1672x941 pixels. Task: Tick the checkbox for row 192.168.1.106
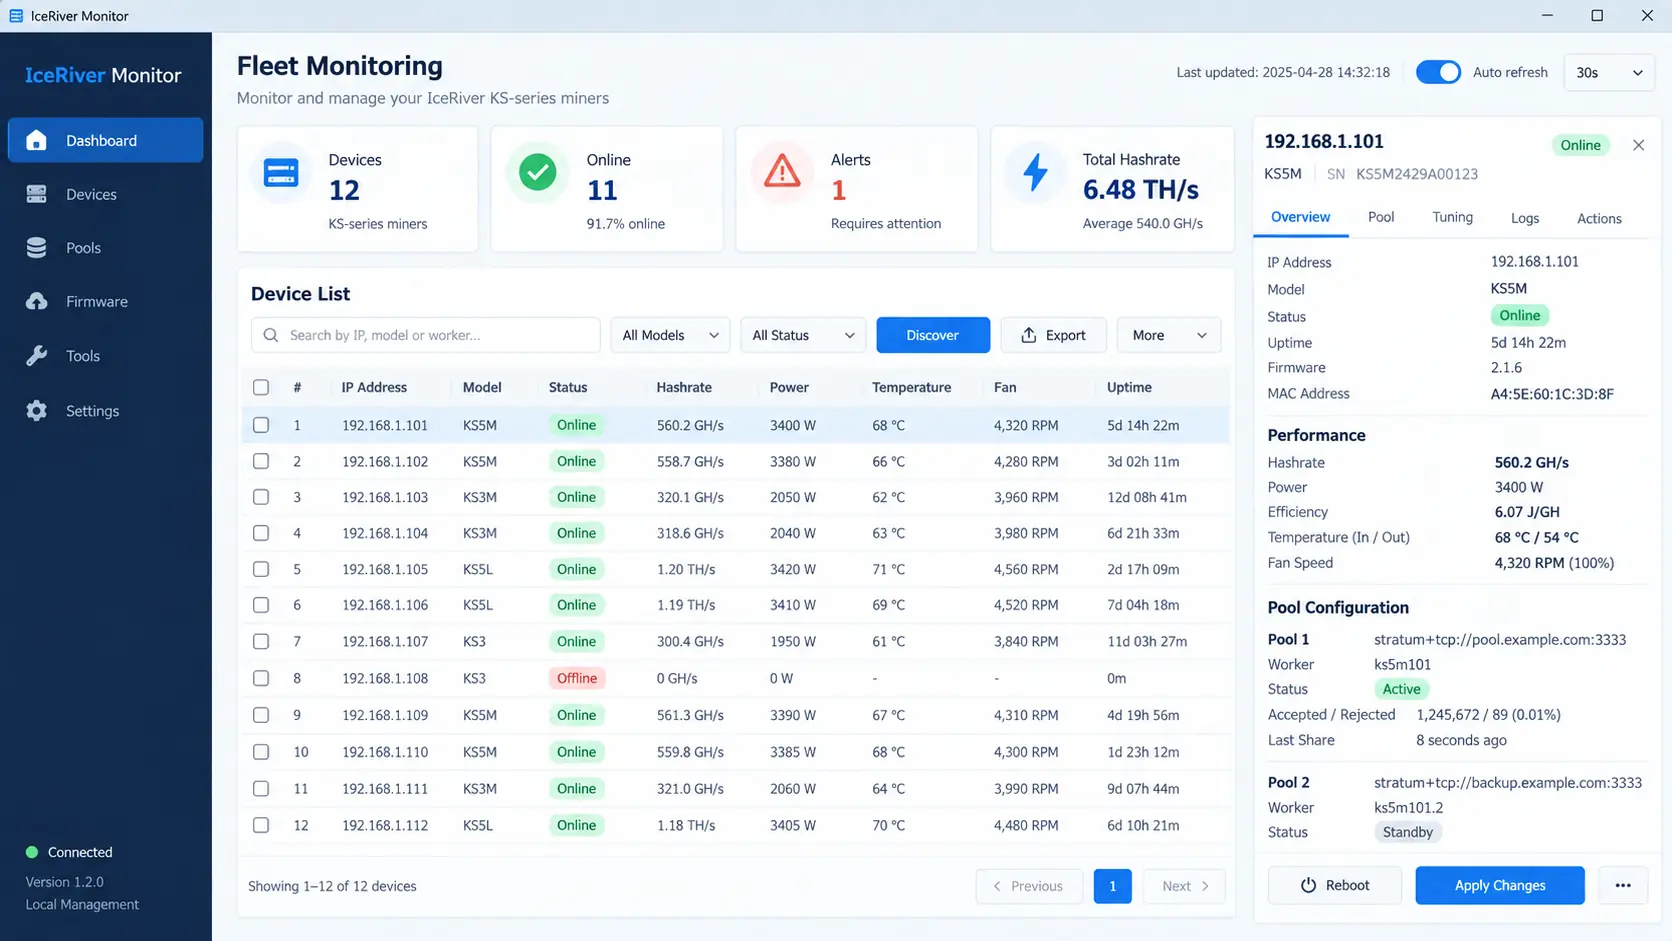261,605
